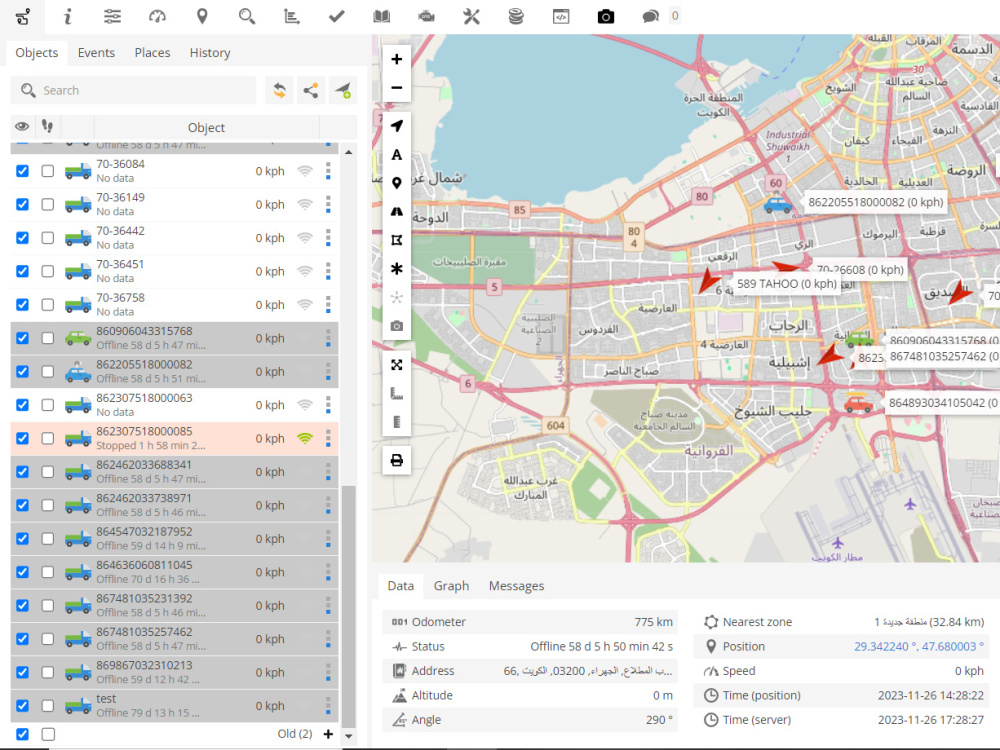Enable follow checkbox for 70-36149
The image size is (1000, 750).
pyautogui.click(x=48, y=205)
